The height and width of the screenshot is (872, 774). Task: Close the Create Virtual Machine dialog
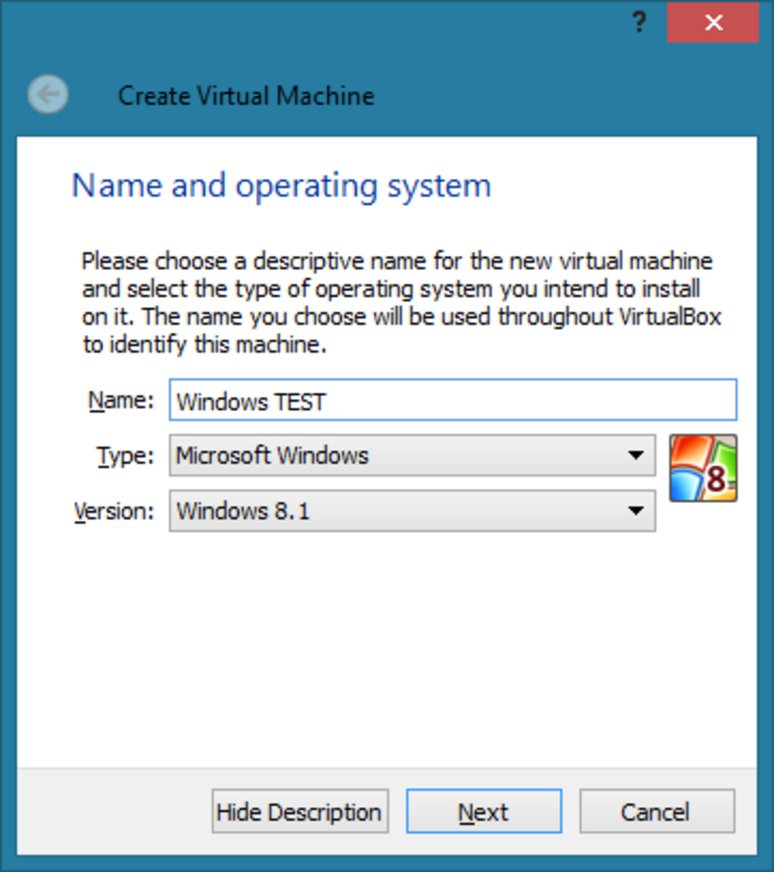pyautogui.click(x=713, y=22)
